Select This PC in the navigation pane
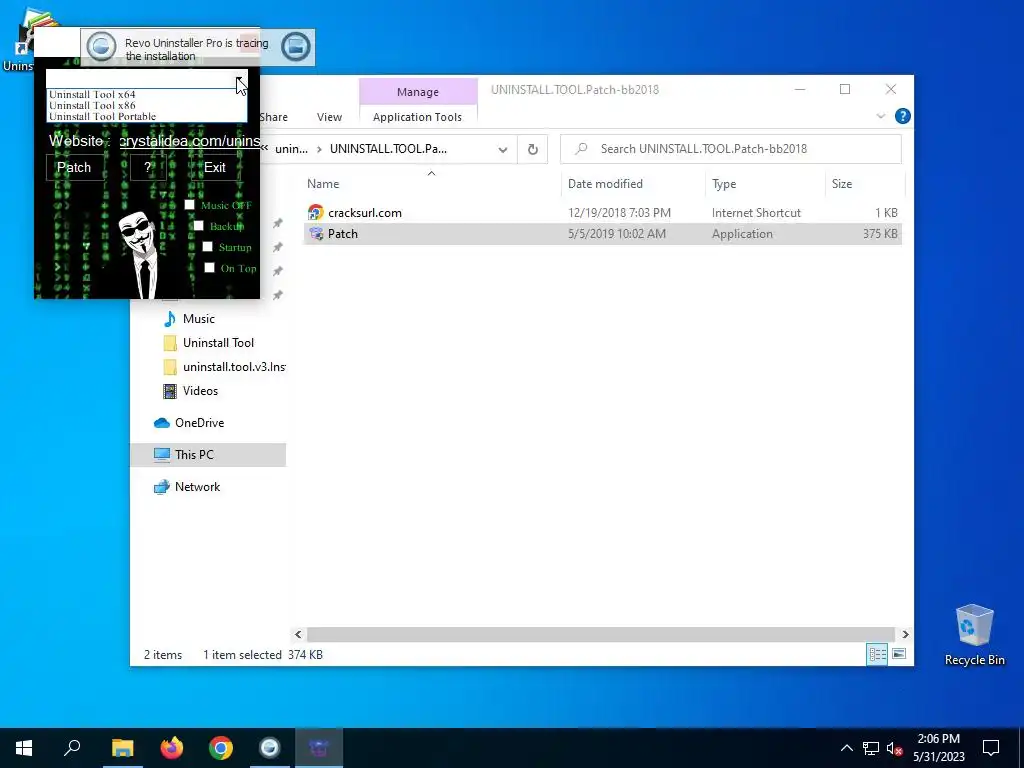This screenshot has height=768, width=1024. [x=208, y=455]
